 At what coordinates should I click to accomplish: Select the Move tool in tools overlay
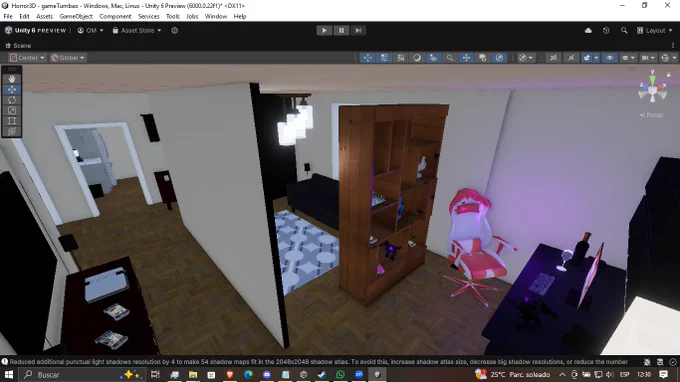click(12, 89)
